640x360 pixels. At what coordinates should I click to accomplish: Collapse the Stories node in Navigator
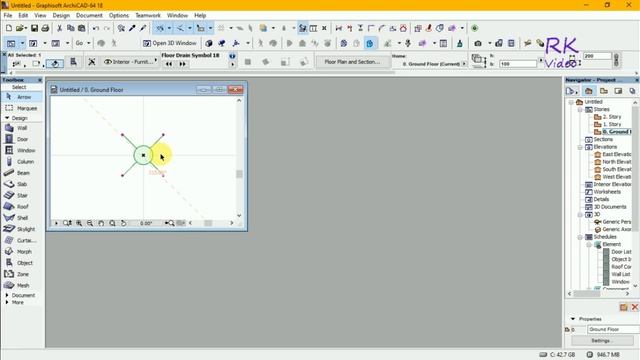coord(580,110)
